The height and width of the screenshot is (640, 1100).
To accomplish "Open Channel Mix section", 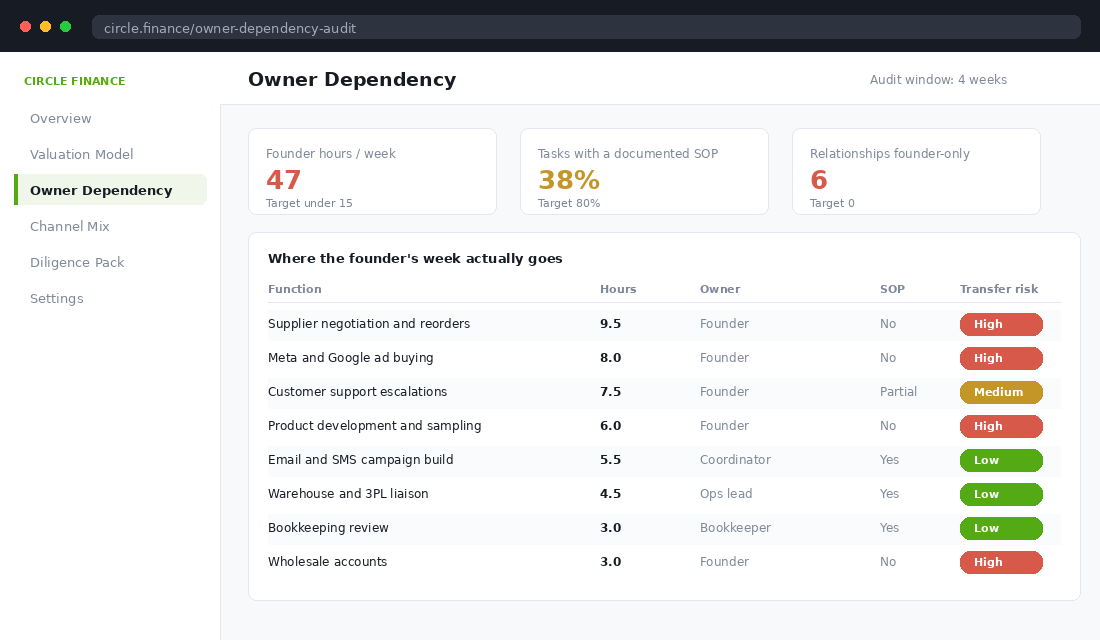I will [69, 227].
